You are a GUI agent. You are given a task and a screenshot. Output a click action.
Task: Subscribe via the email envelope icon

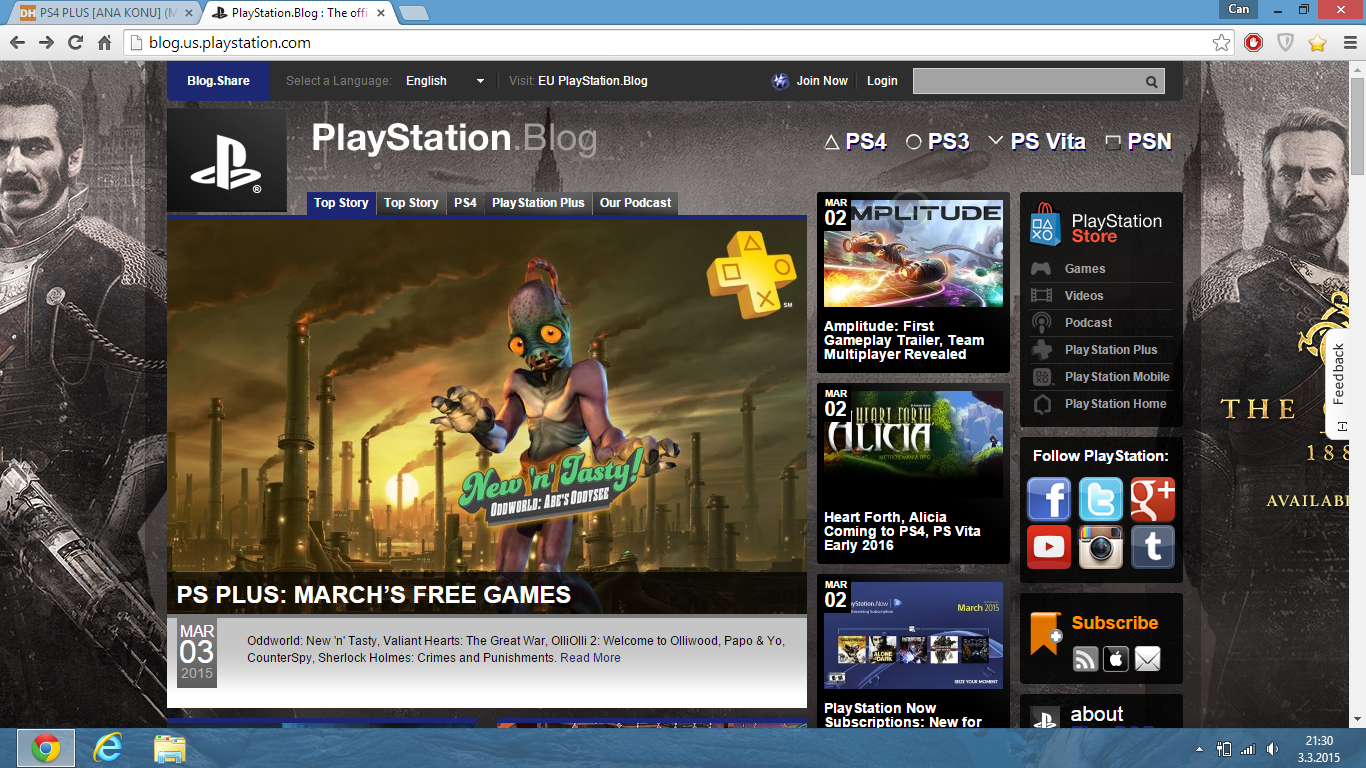1148,659
